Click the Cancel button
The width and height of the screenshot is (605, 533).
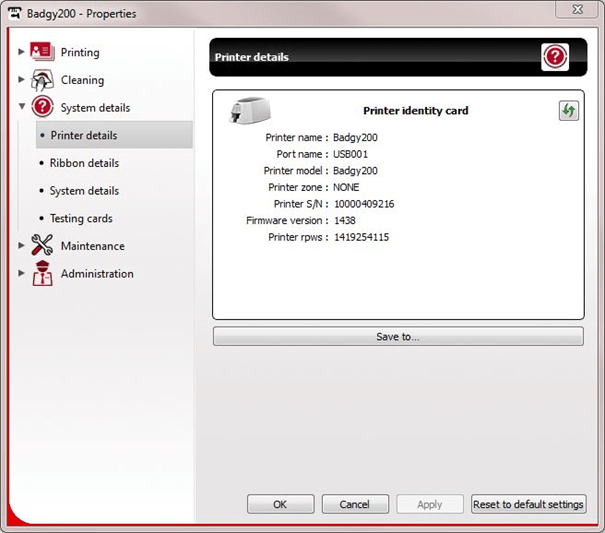pyautogui.click(x=355, y=504)
